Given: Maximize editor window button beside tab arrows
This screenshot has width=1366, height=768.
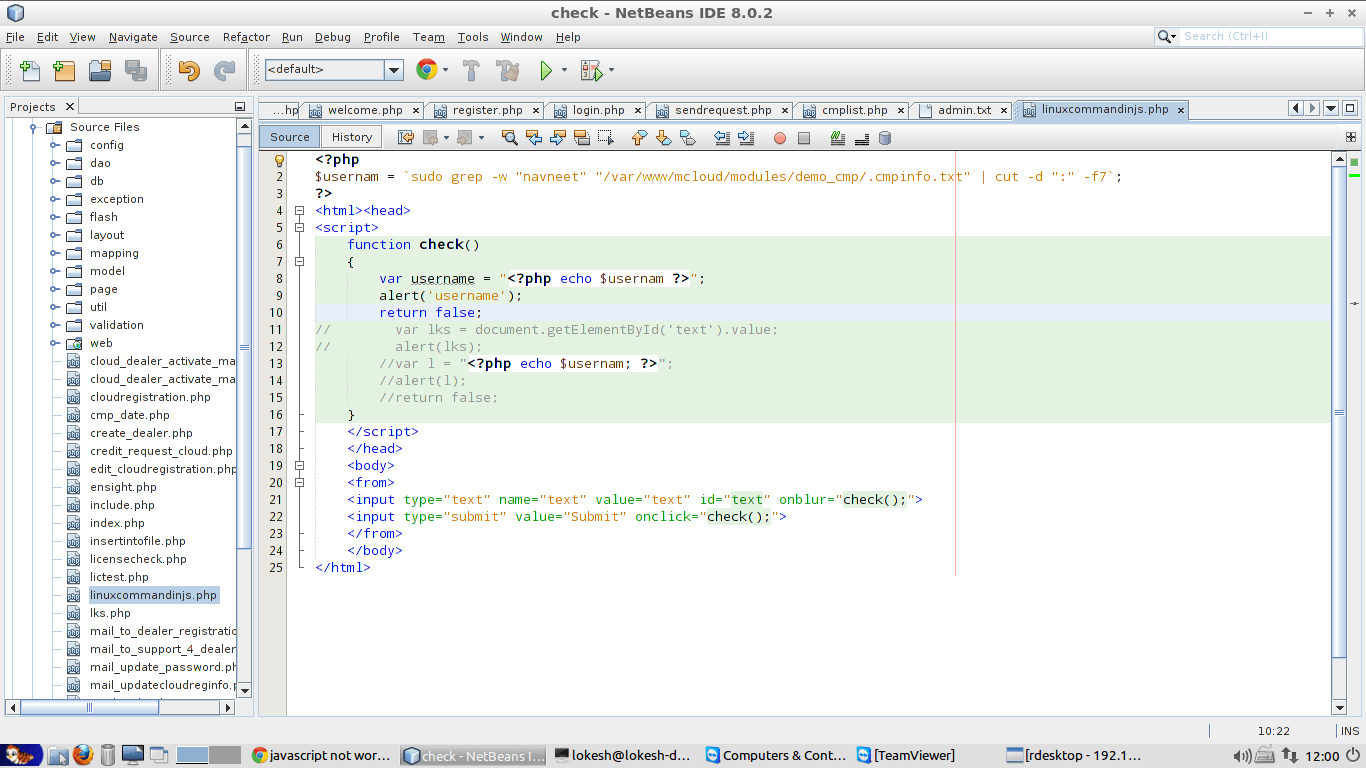Looking at the screenshot, I should click(1350, 108).
